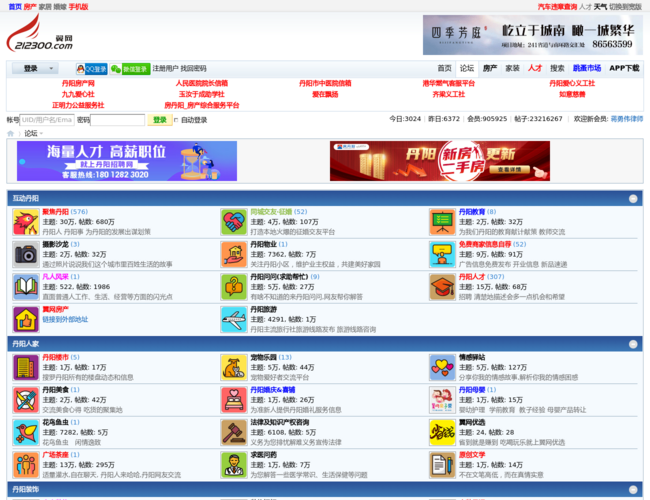Image resolution: width=650 pixels, height=500 pixels.
Task: Collapse the 丹阳装饰 section
Action: coord(633,490)
